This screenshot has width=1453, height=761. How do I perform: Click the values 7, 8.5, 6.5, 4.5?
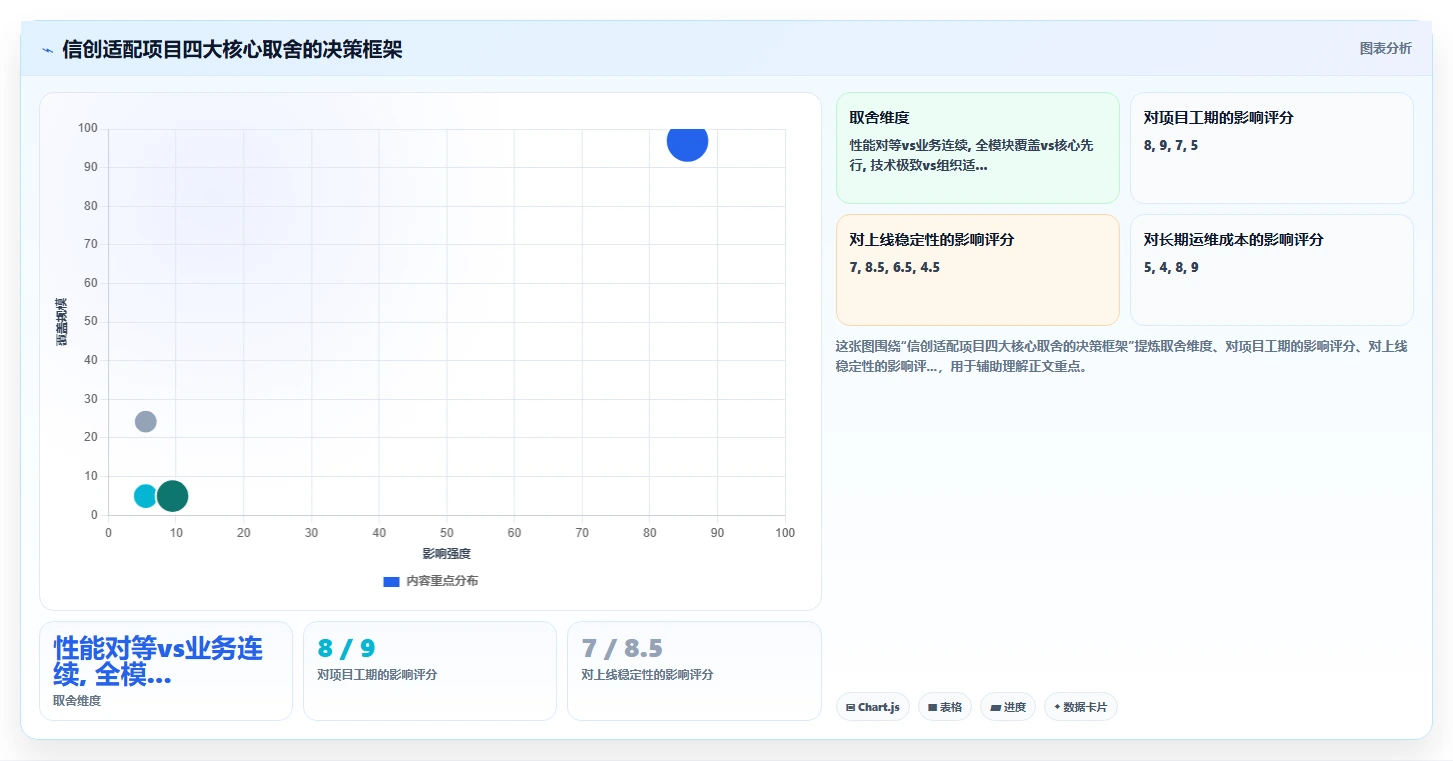895,267
